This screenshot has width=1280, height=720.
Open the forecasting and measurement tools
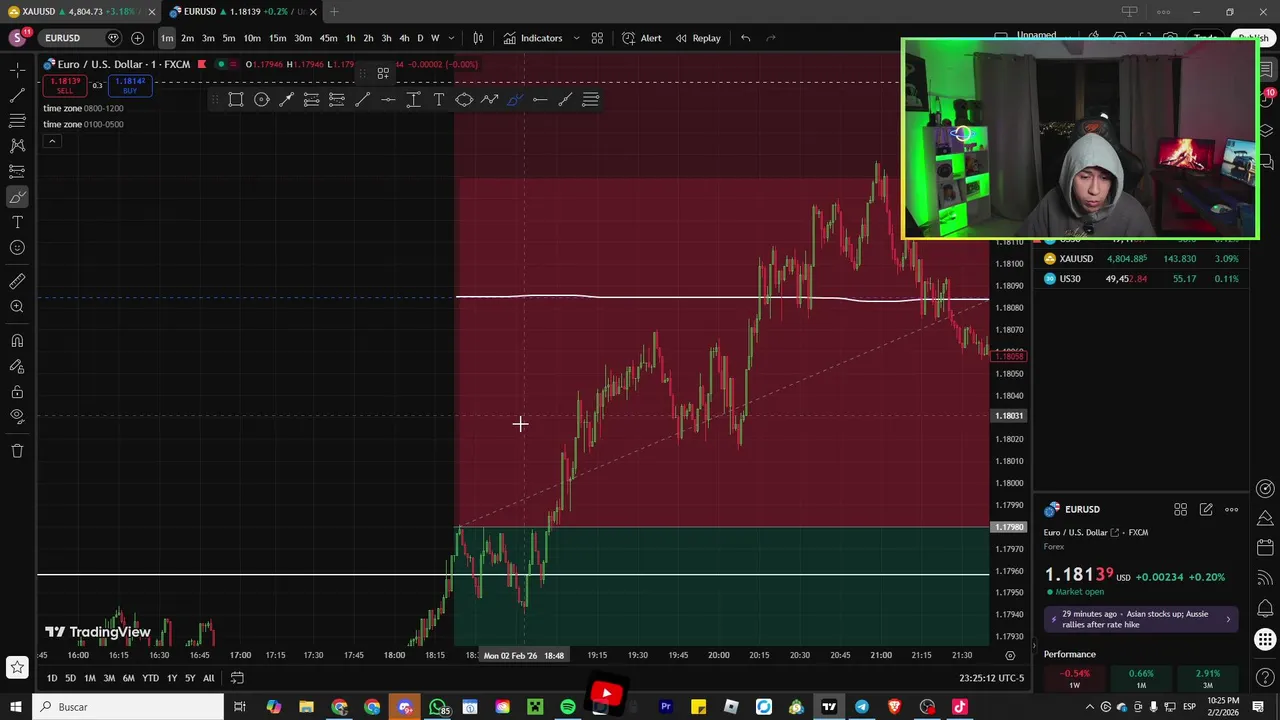17,171
